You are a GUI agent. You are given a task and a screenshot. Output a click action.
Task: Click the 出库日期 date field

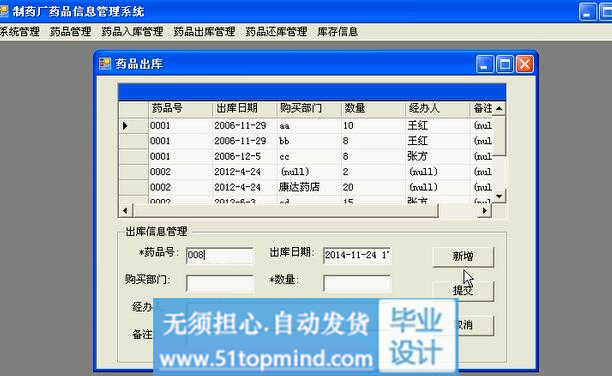pos(357,255)
